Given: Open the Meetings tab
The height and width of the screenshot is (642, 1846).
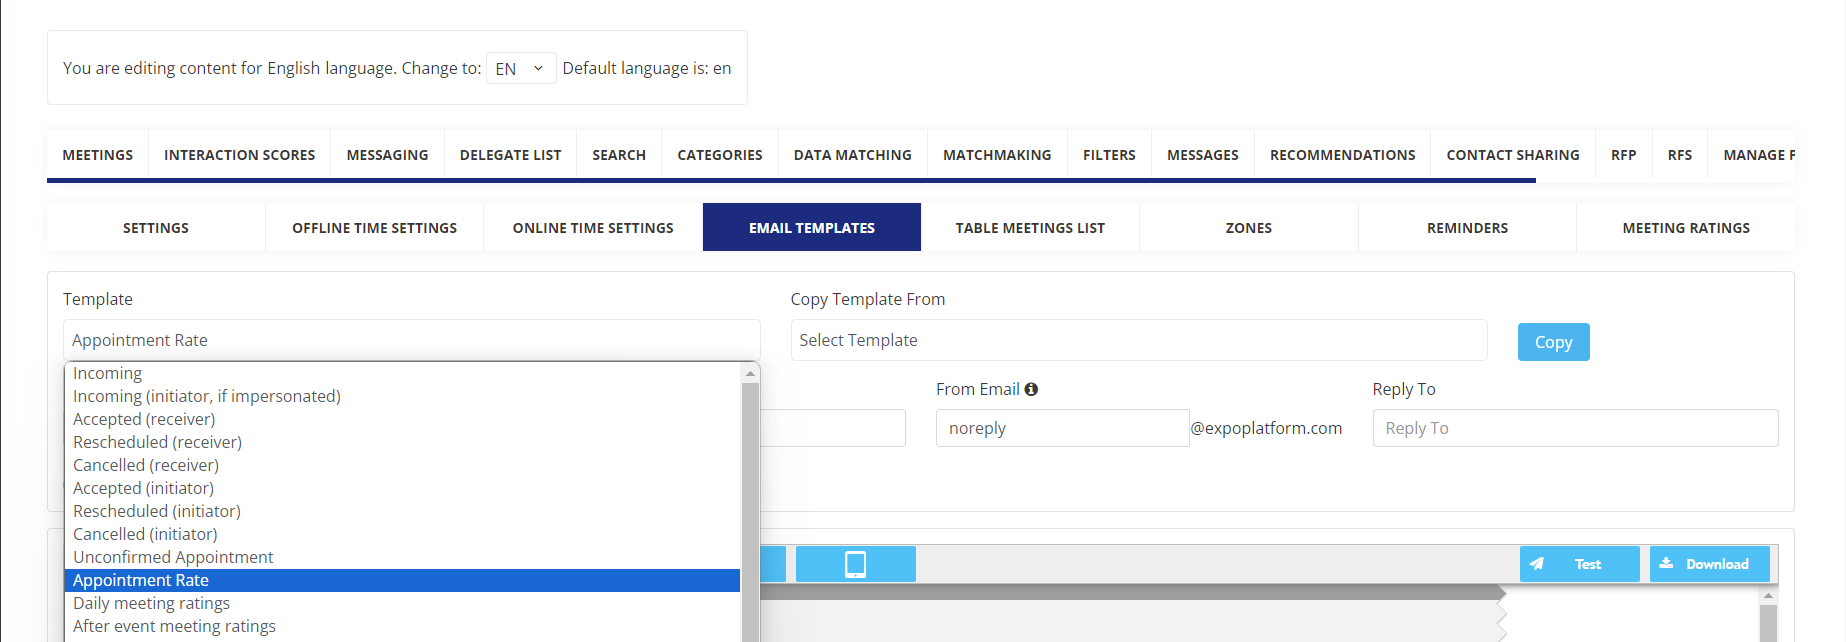Looking at the screenshot, I should [98, 155].
